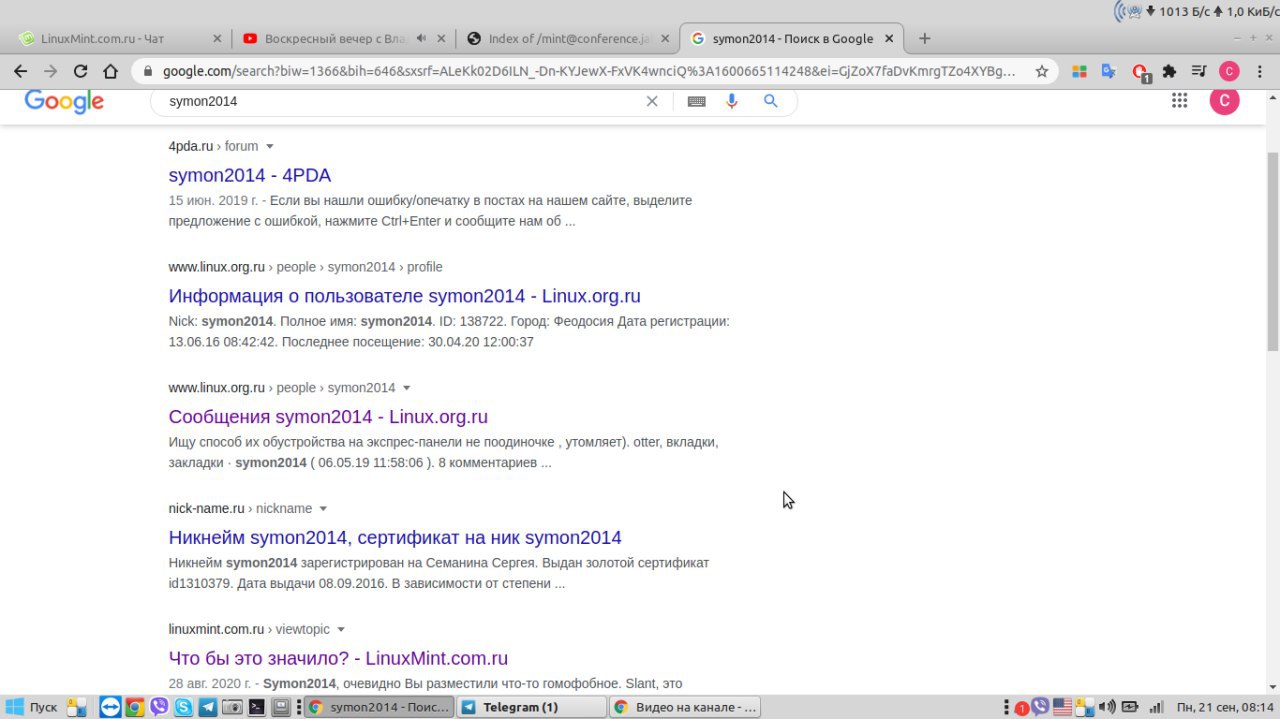
Task: Open the volume control in tray
Action: tap(1108, 707)
